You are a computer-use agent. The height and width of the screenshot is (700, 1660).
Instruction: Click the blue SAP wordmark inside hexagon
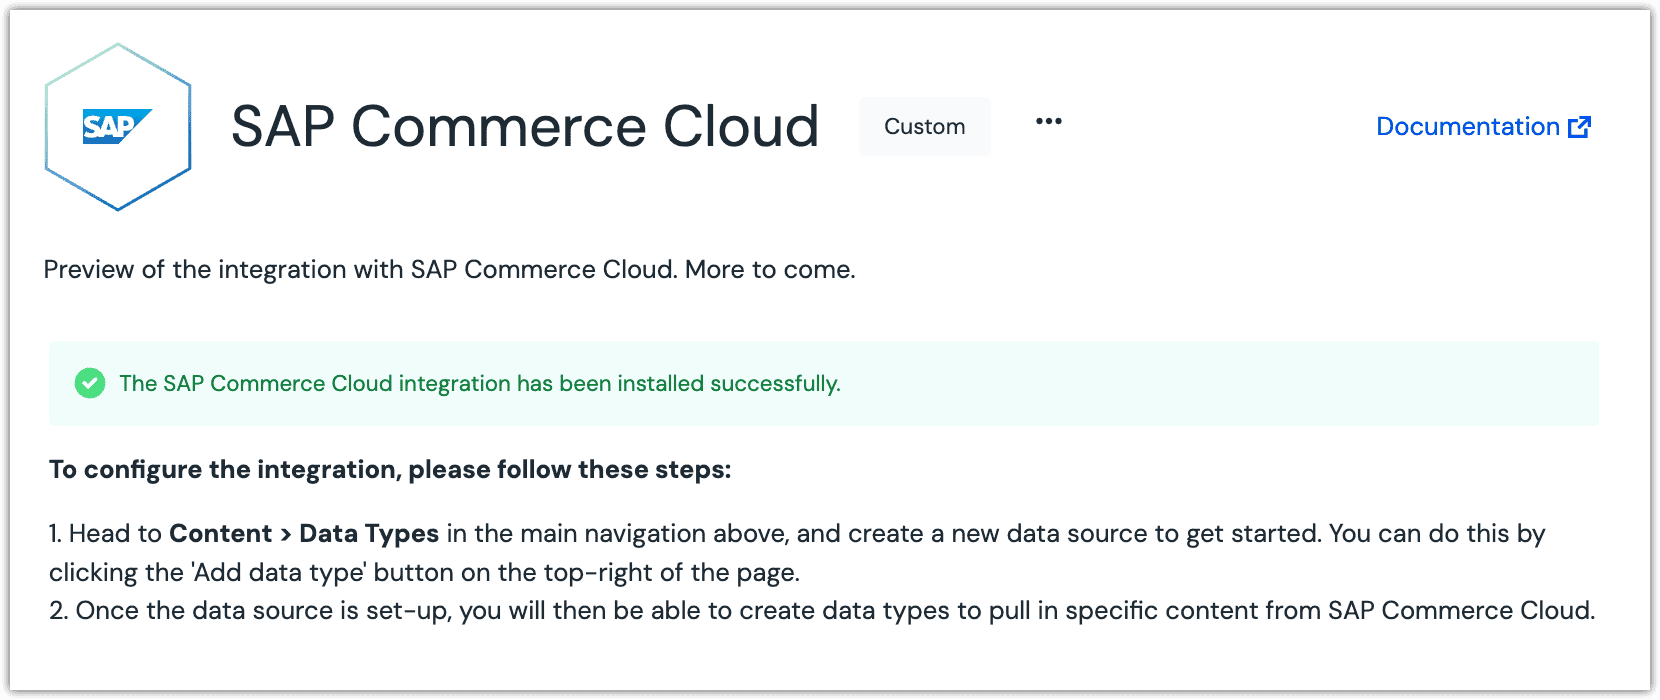tap(117, 127)
